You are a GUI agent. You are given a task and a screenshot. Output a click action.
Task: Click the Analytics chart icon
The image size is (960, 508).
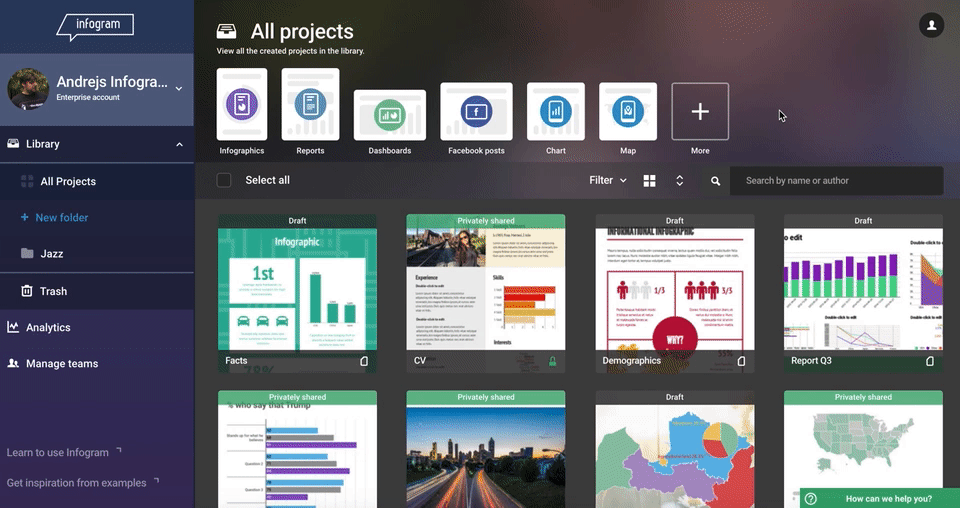point(13,327)
